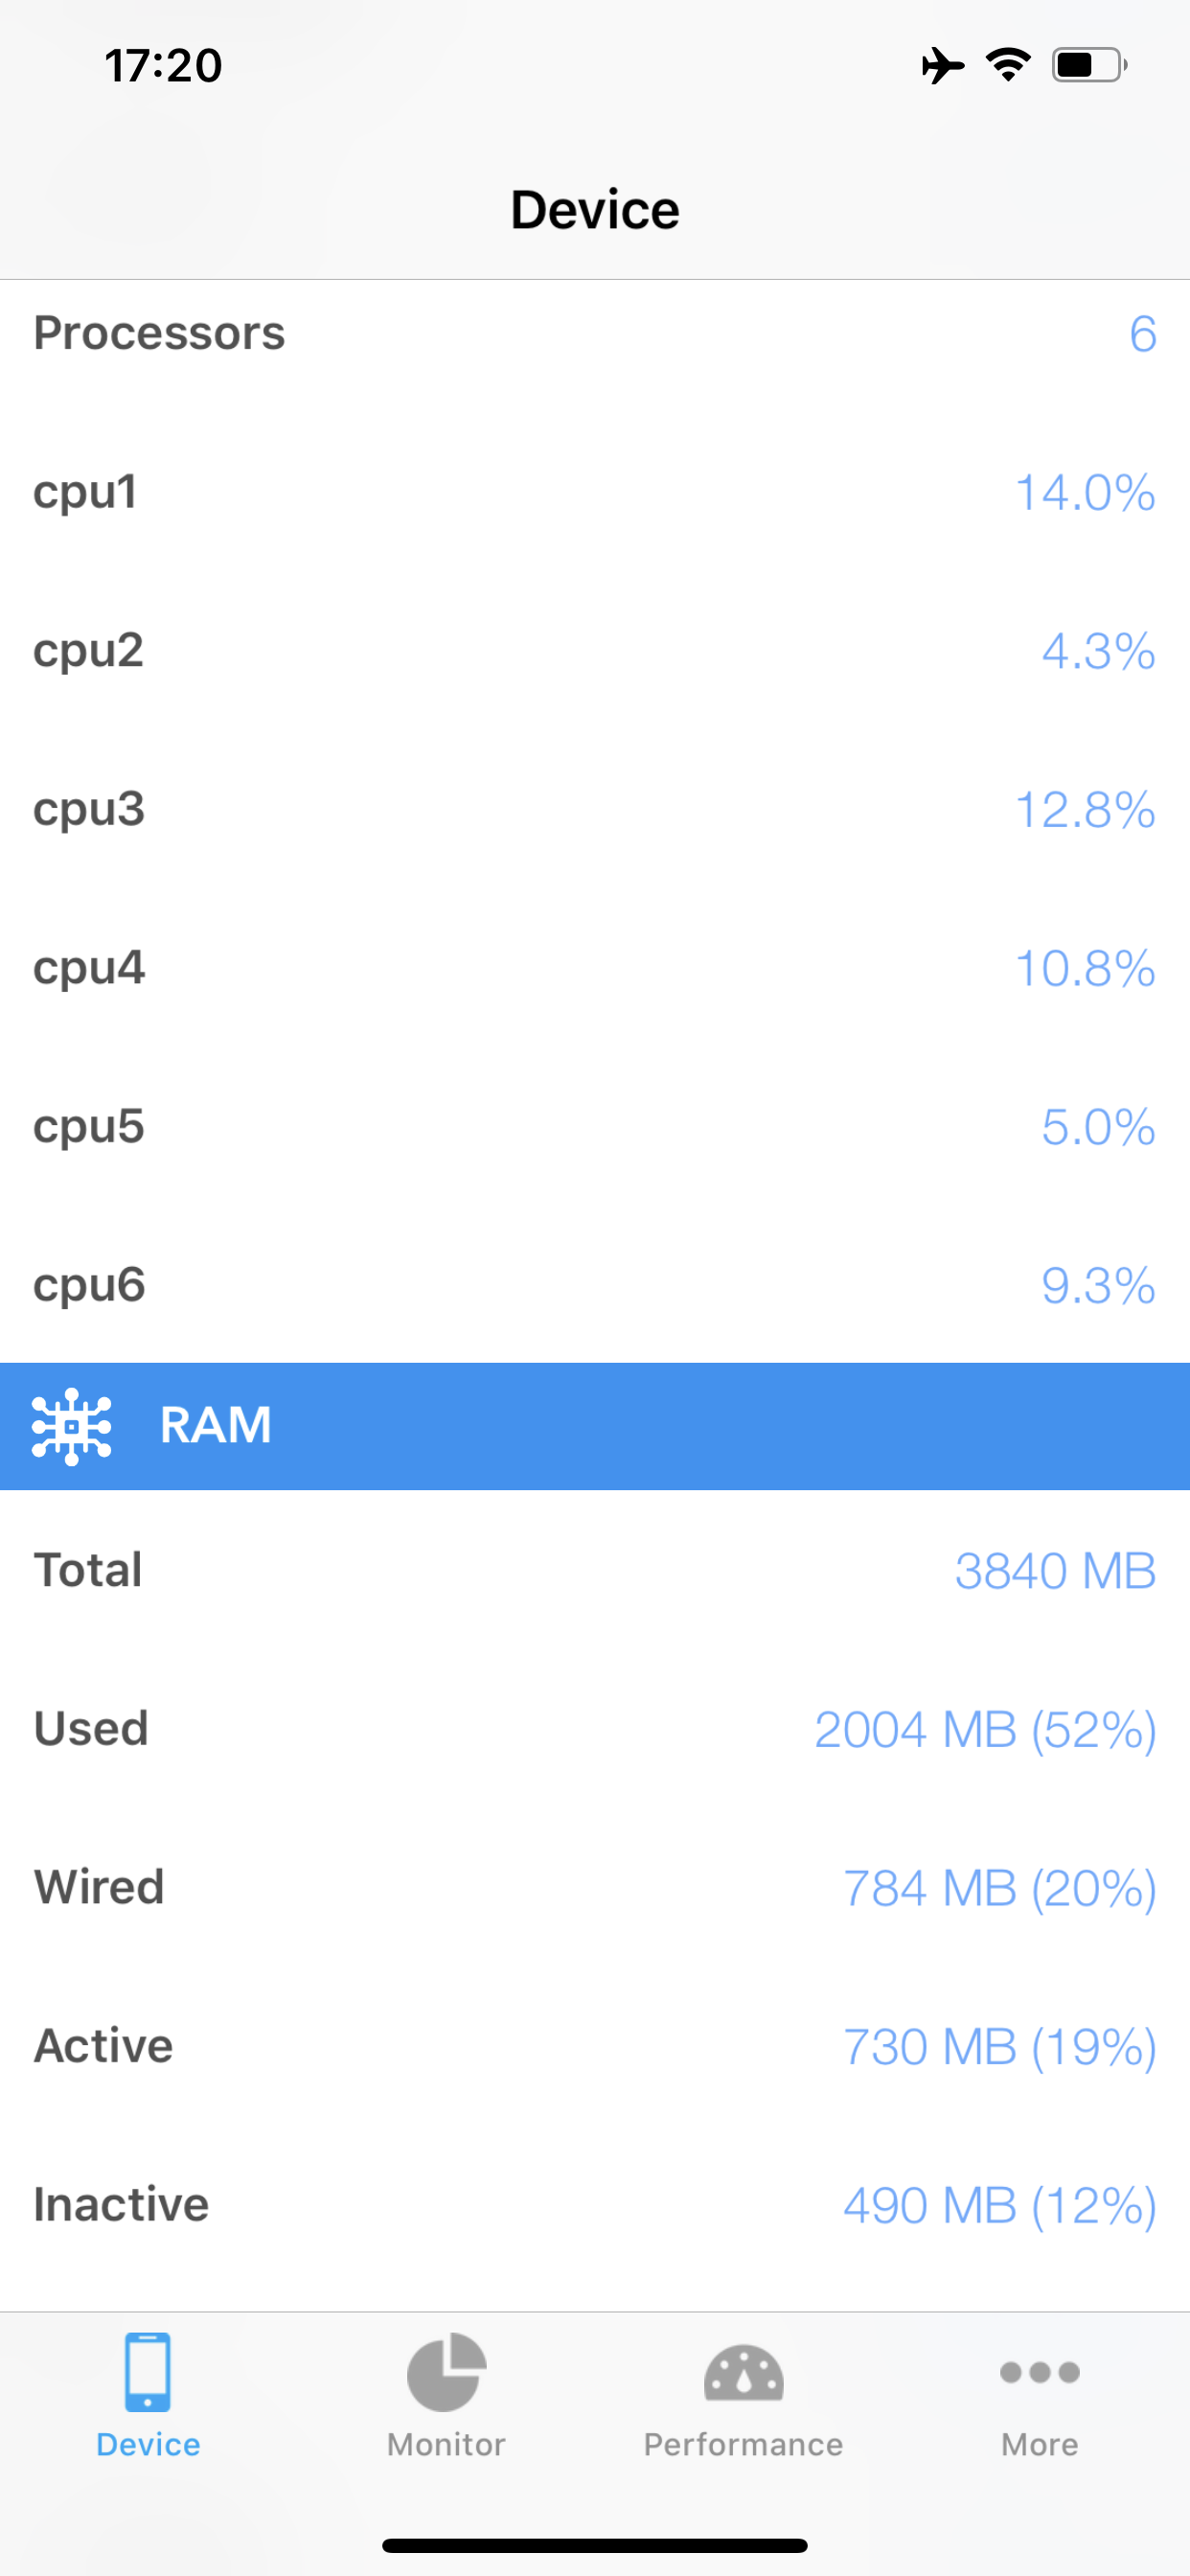Select the RAM section header
This screenshot has width=1190, height=2576.
pos(595,1426)
